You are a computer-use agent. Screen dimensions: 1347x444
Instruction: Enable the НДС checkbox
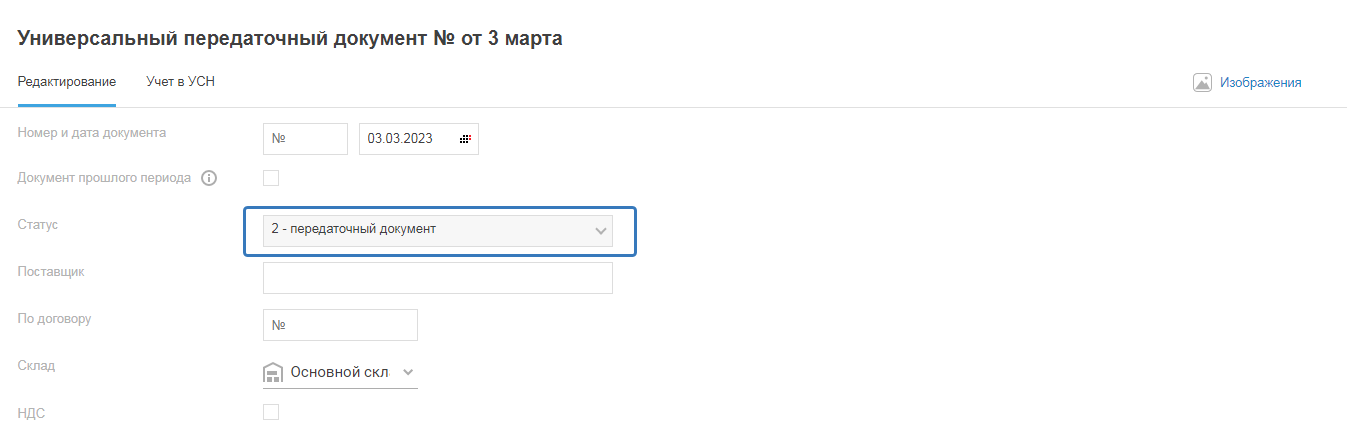[x=271, y=411]
